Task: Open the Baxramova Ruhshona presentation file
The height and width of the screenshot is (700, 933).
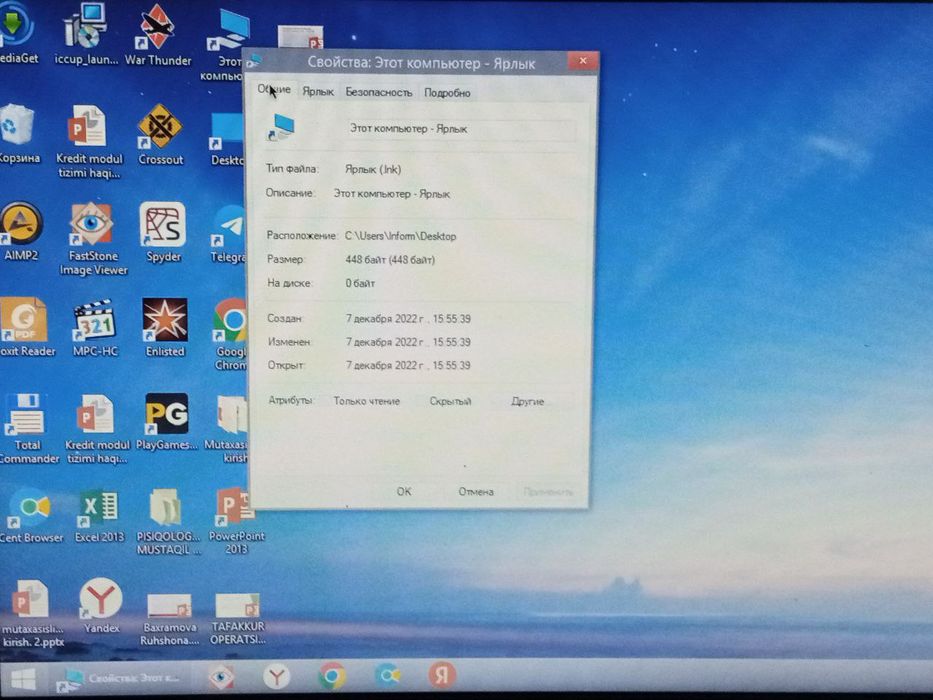Action: point(170,619)
